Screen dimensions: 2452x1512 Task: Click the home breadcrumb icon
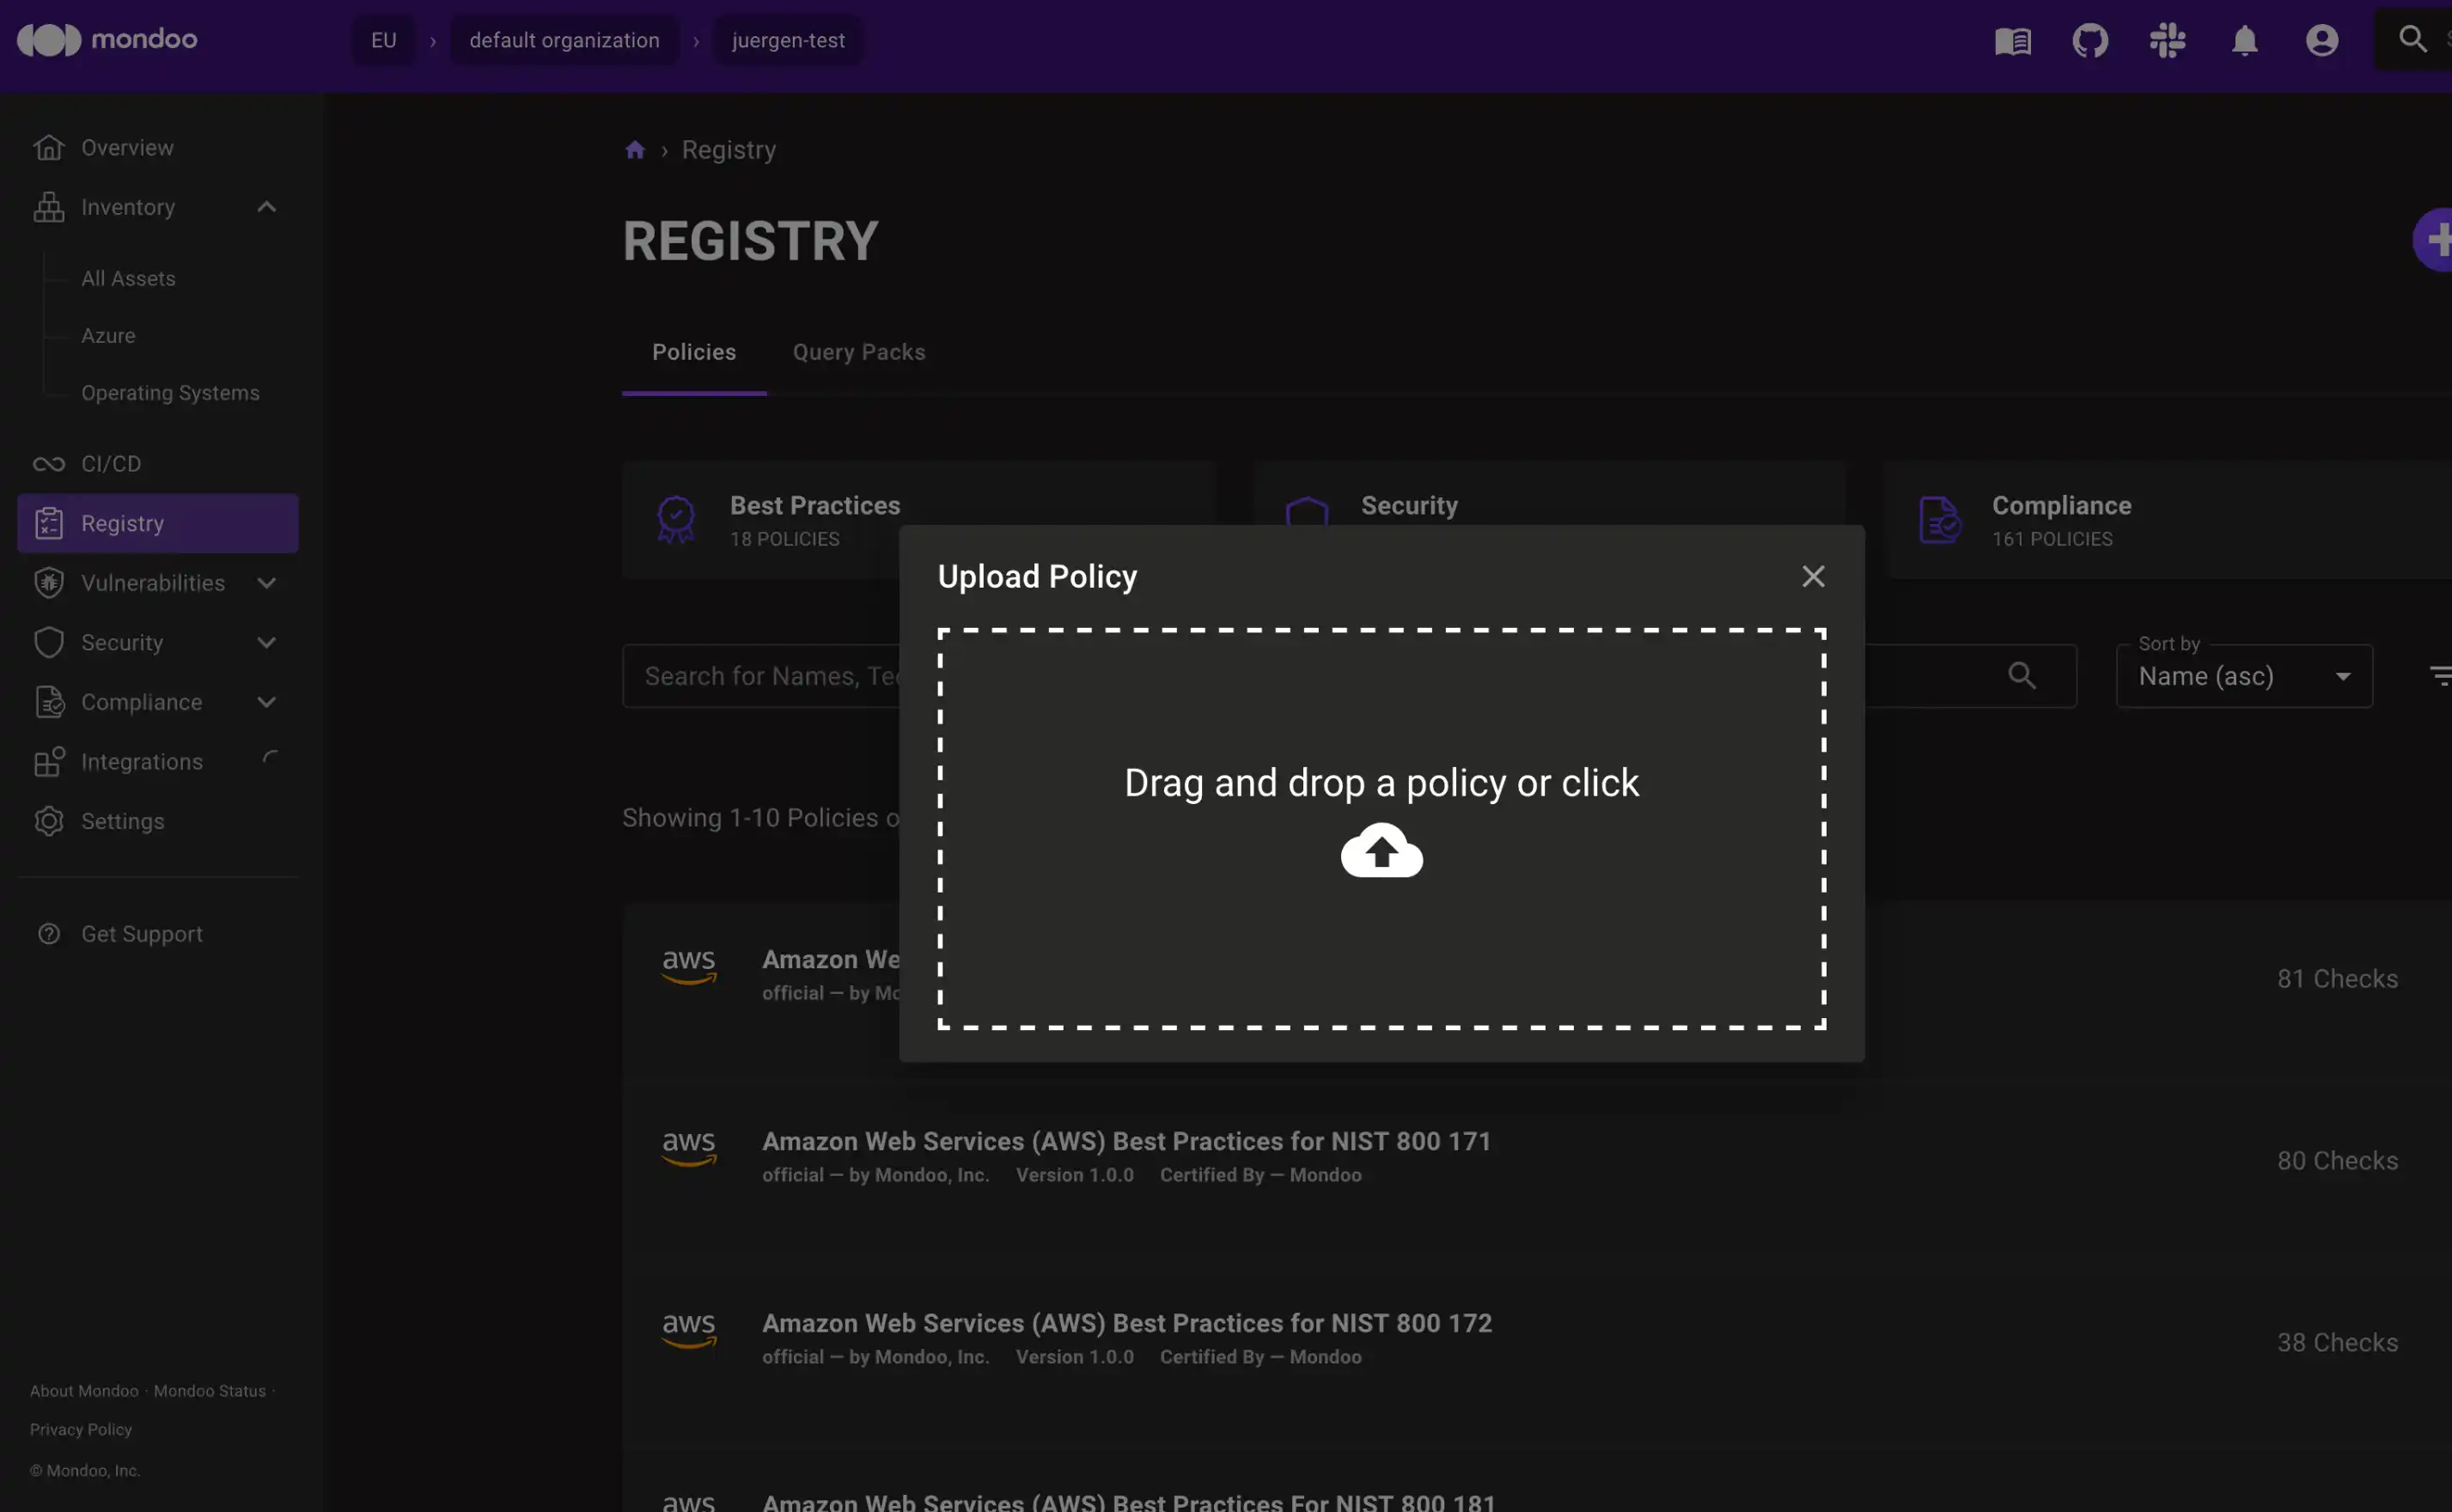(635, 150)
